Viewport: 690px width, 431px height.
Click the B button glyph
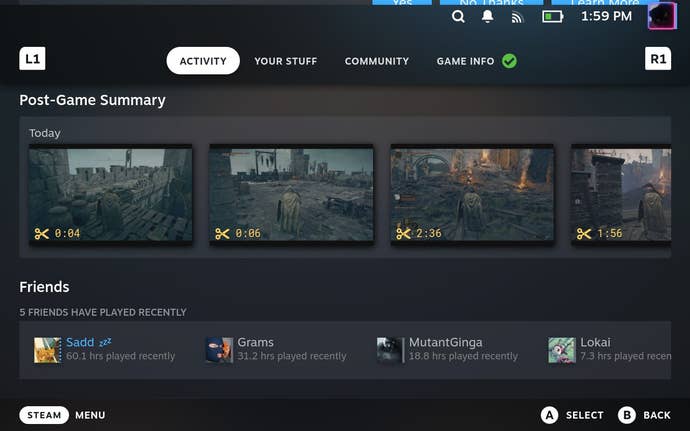pyautogui.click(x=627, y=415)
